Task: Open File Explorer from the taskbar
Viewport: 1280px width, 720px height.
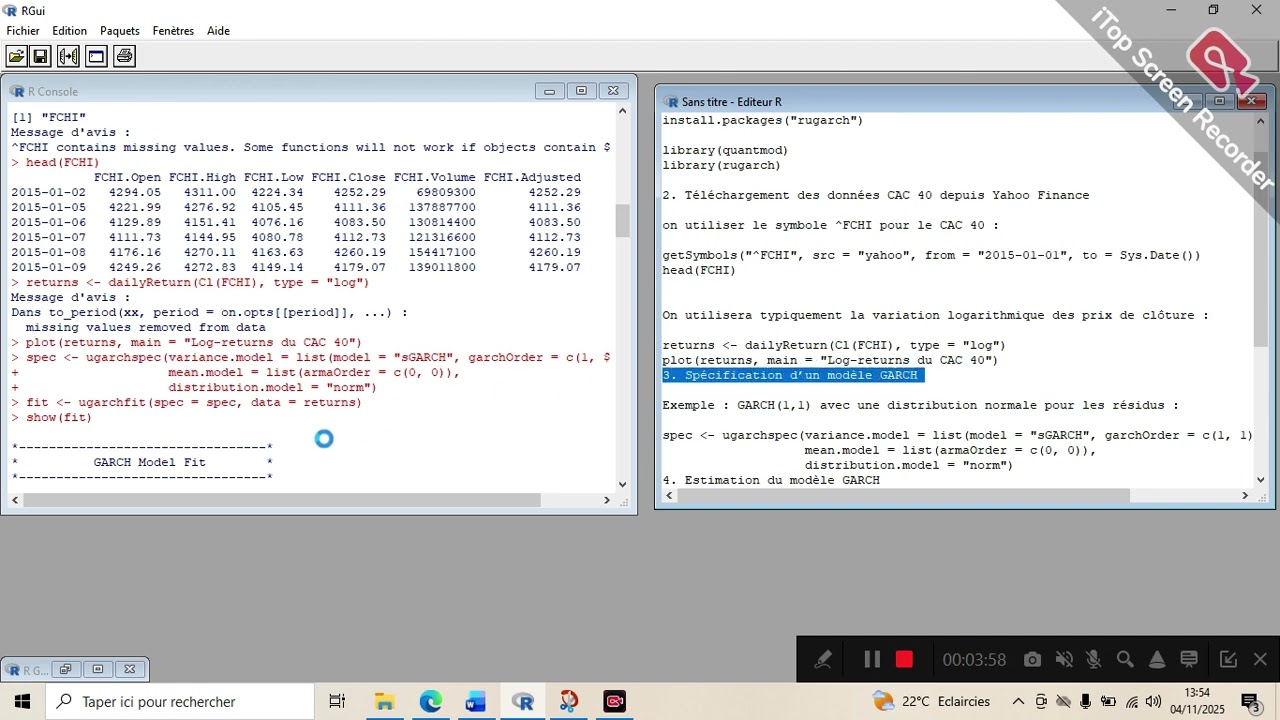Action: pyautogui.click(x=384, y=702)
